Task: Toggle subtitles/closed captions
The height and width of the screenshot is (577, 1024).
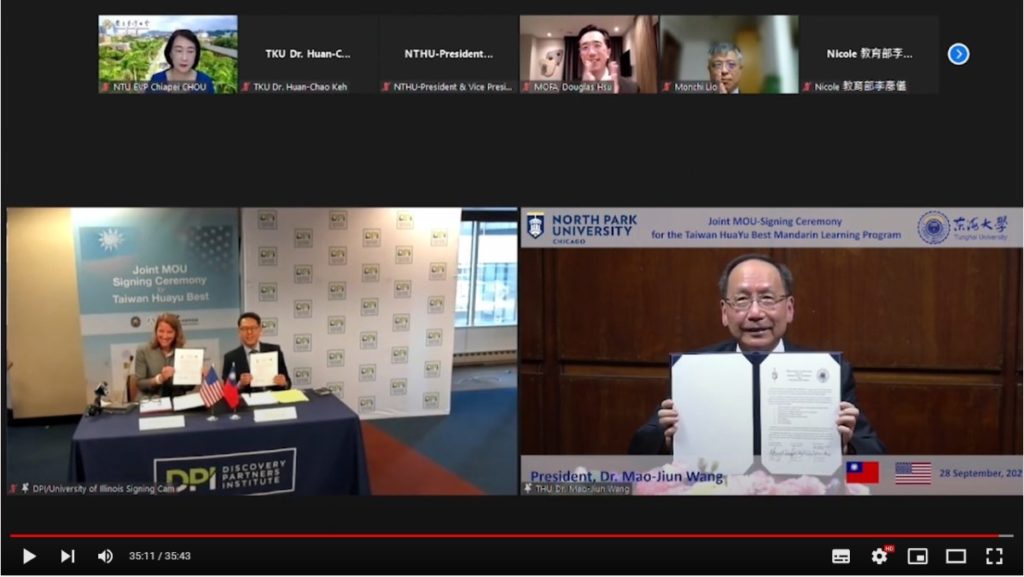Action: (x=841, y=556)
